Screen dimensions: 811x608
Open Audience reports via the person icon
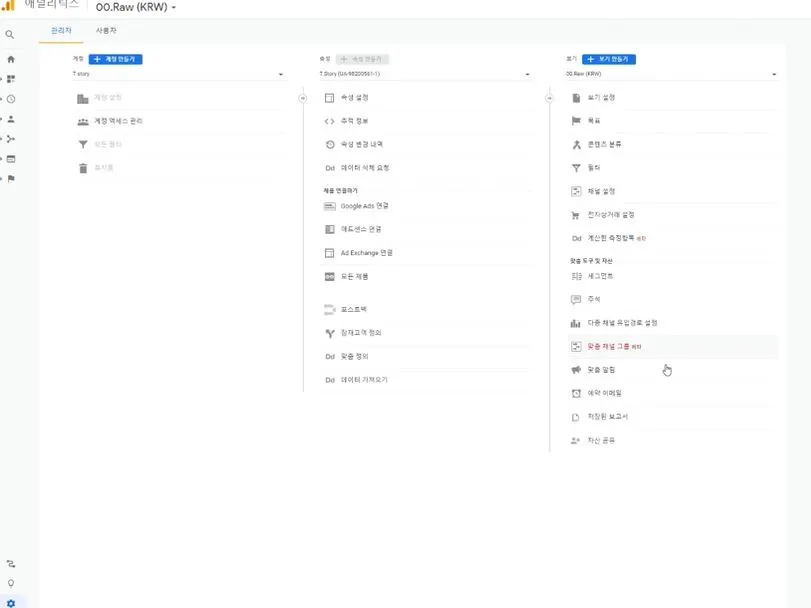point(11,119)
